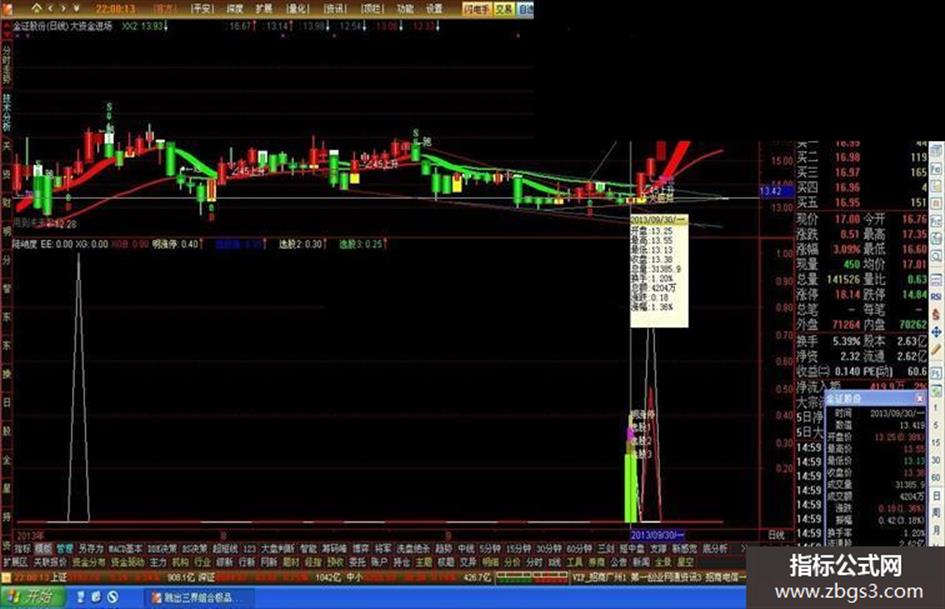Click the magnifier icon in right toolbar
Viewport: 945px width, 609px height.
tap(936, 257)
